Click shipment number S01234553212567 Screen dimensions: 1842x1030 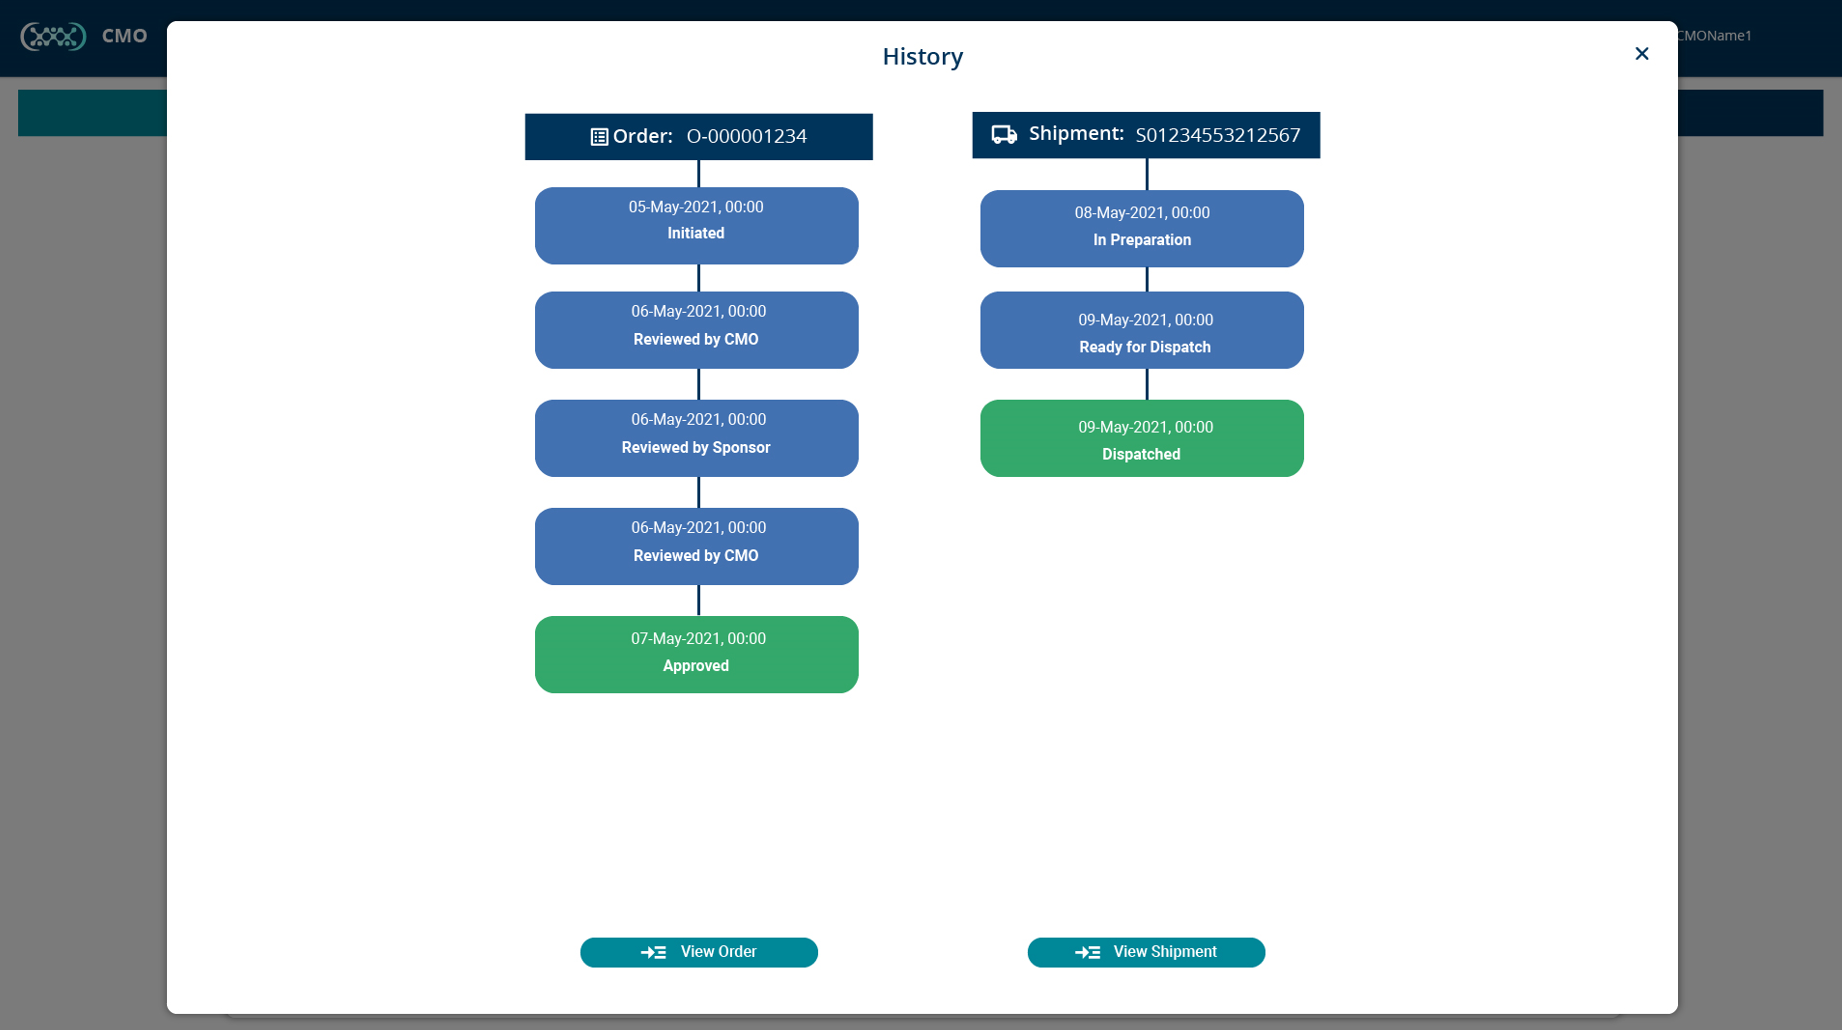(x=1218, y=135)
